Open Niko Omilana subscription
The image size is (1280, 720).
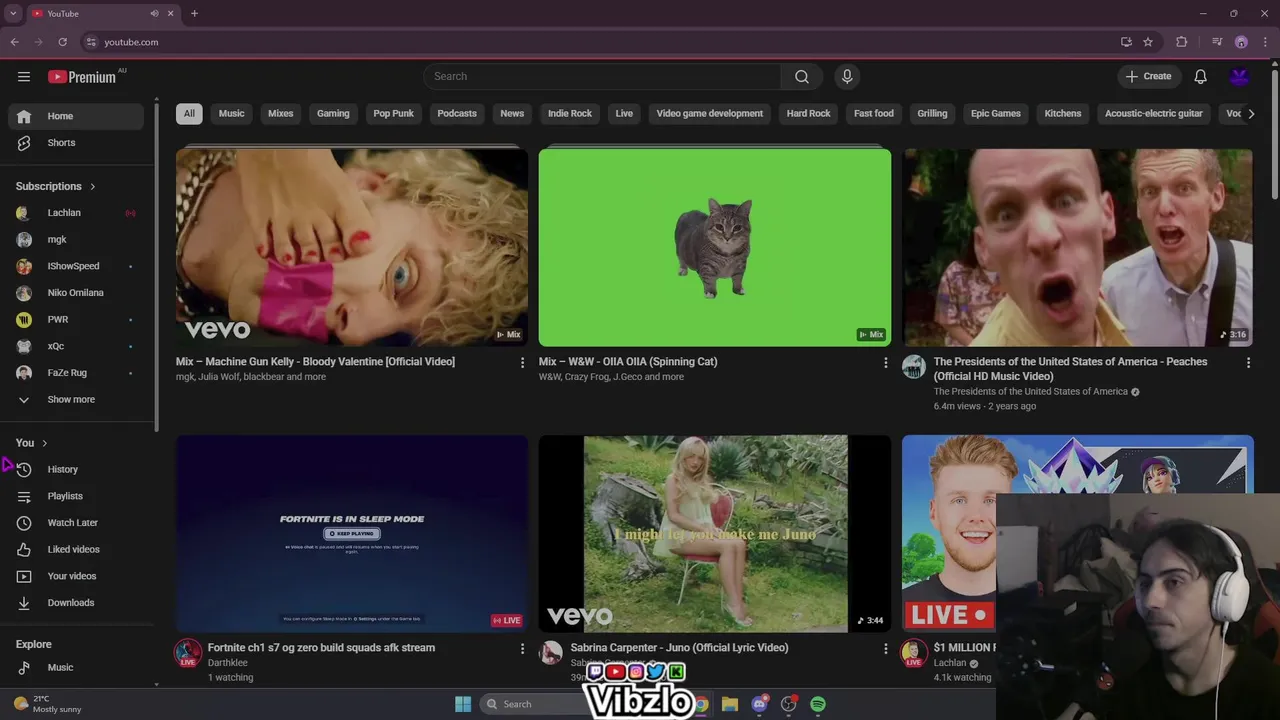(x=76, y=293)
